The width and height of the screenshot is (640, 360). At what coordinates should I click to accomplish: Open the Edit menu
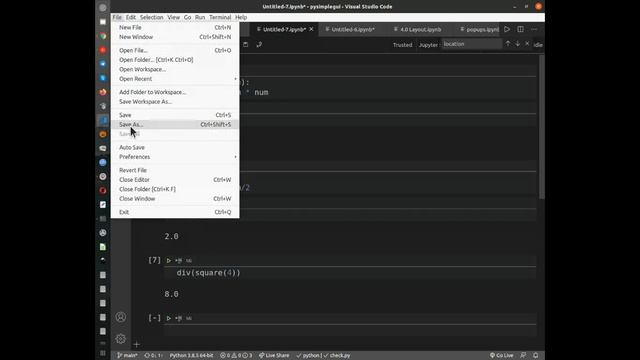pyautogui.click(x=131, y=17)
